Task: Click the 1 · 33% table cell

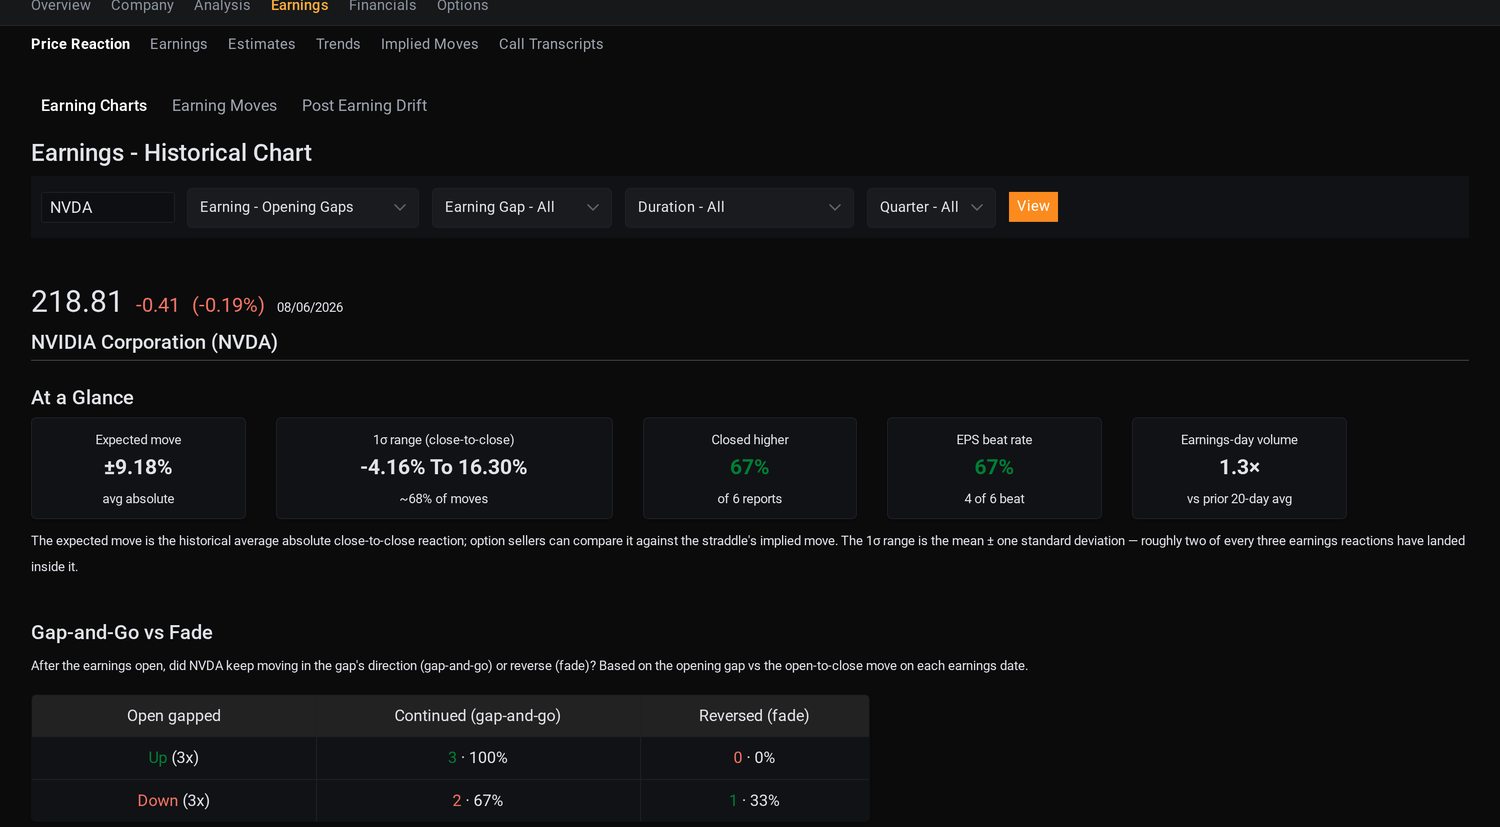Action: [754, 801]
